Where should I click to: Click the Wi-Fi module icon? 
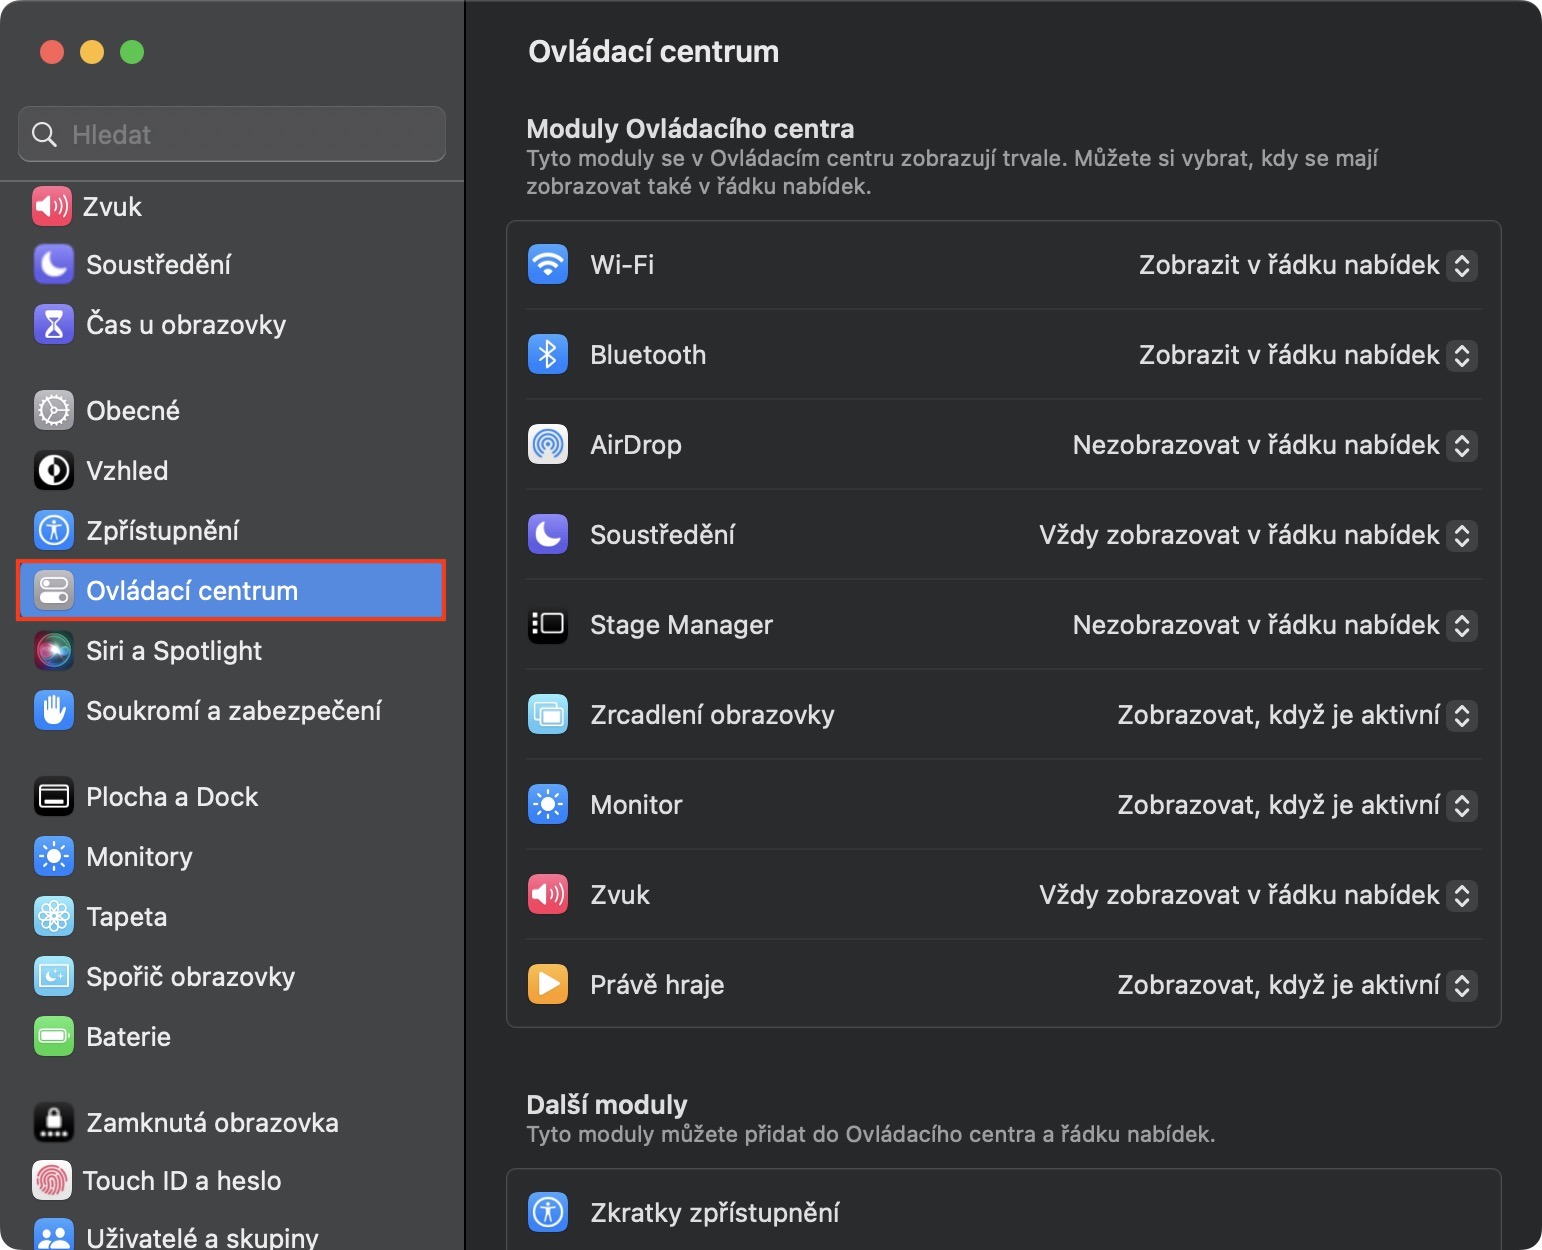pyautogui.click(x=548, y=265)
